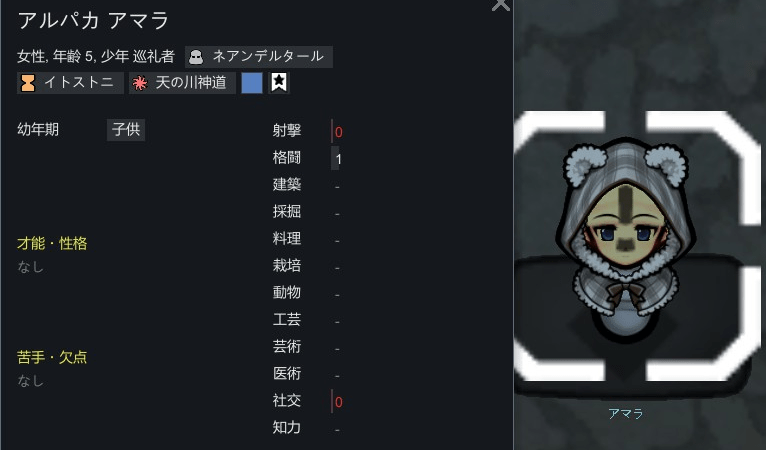The height and width of the screenshot is (450, 766).
Task: Select the 格闘 skill value bar
Action: click(x=336, y=158)
